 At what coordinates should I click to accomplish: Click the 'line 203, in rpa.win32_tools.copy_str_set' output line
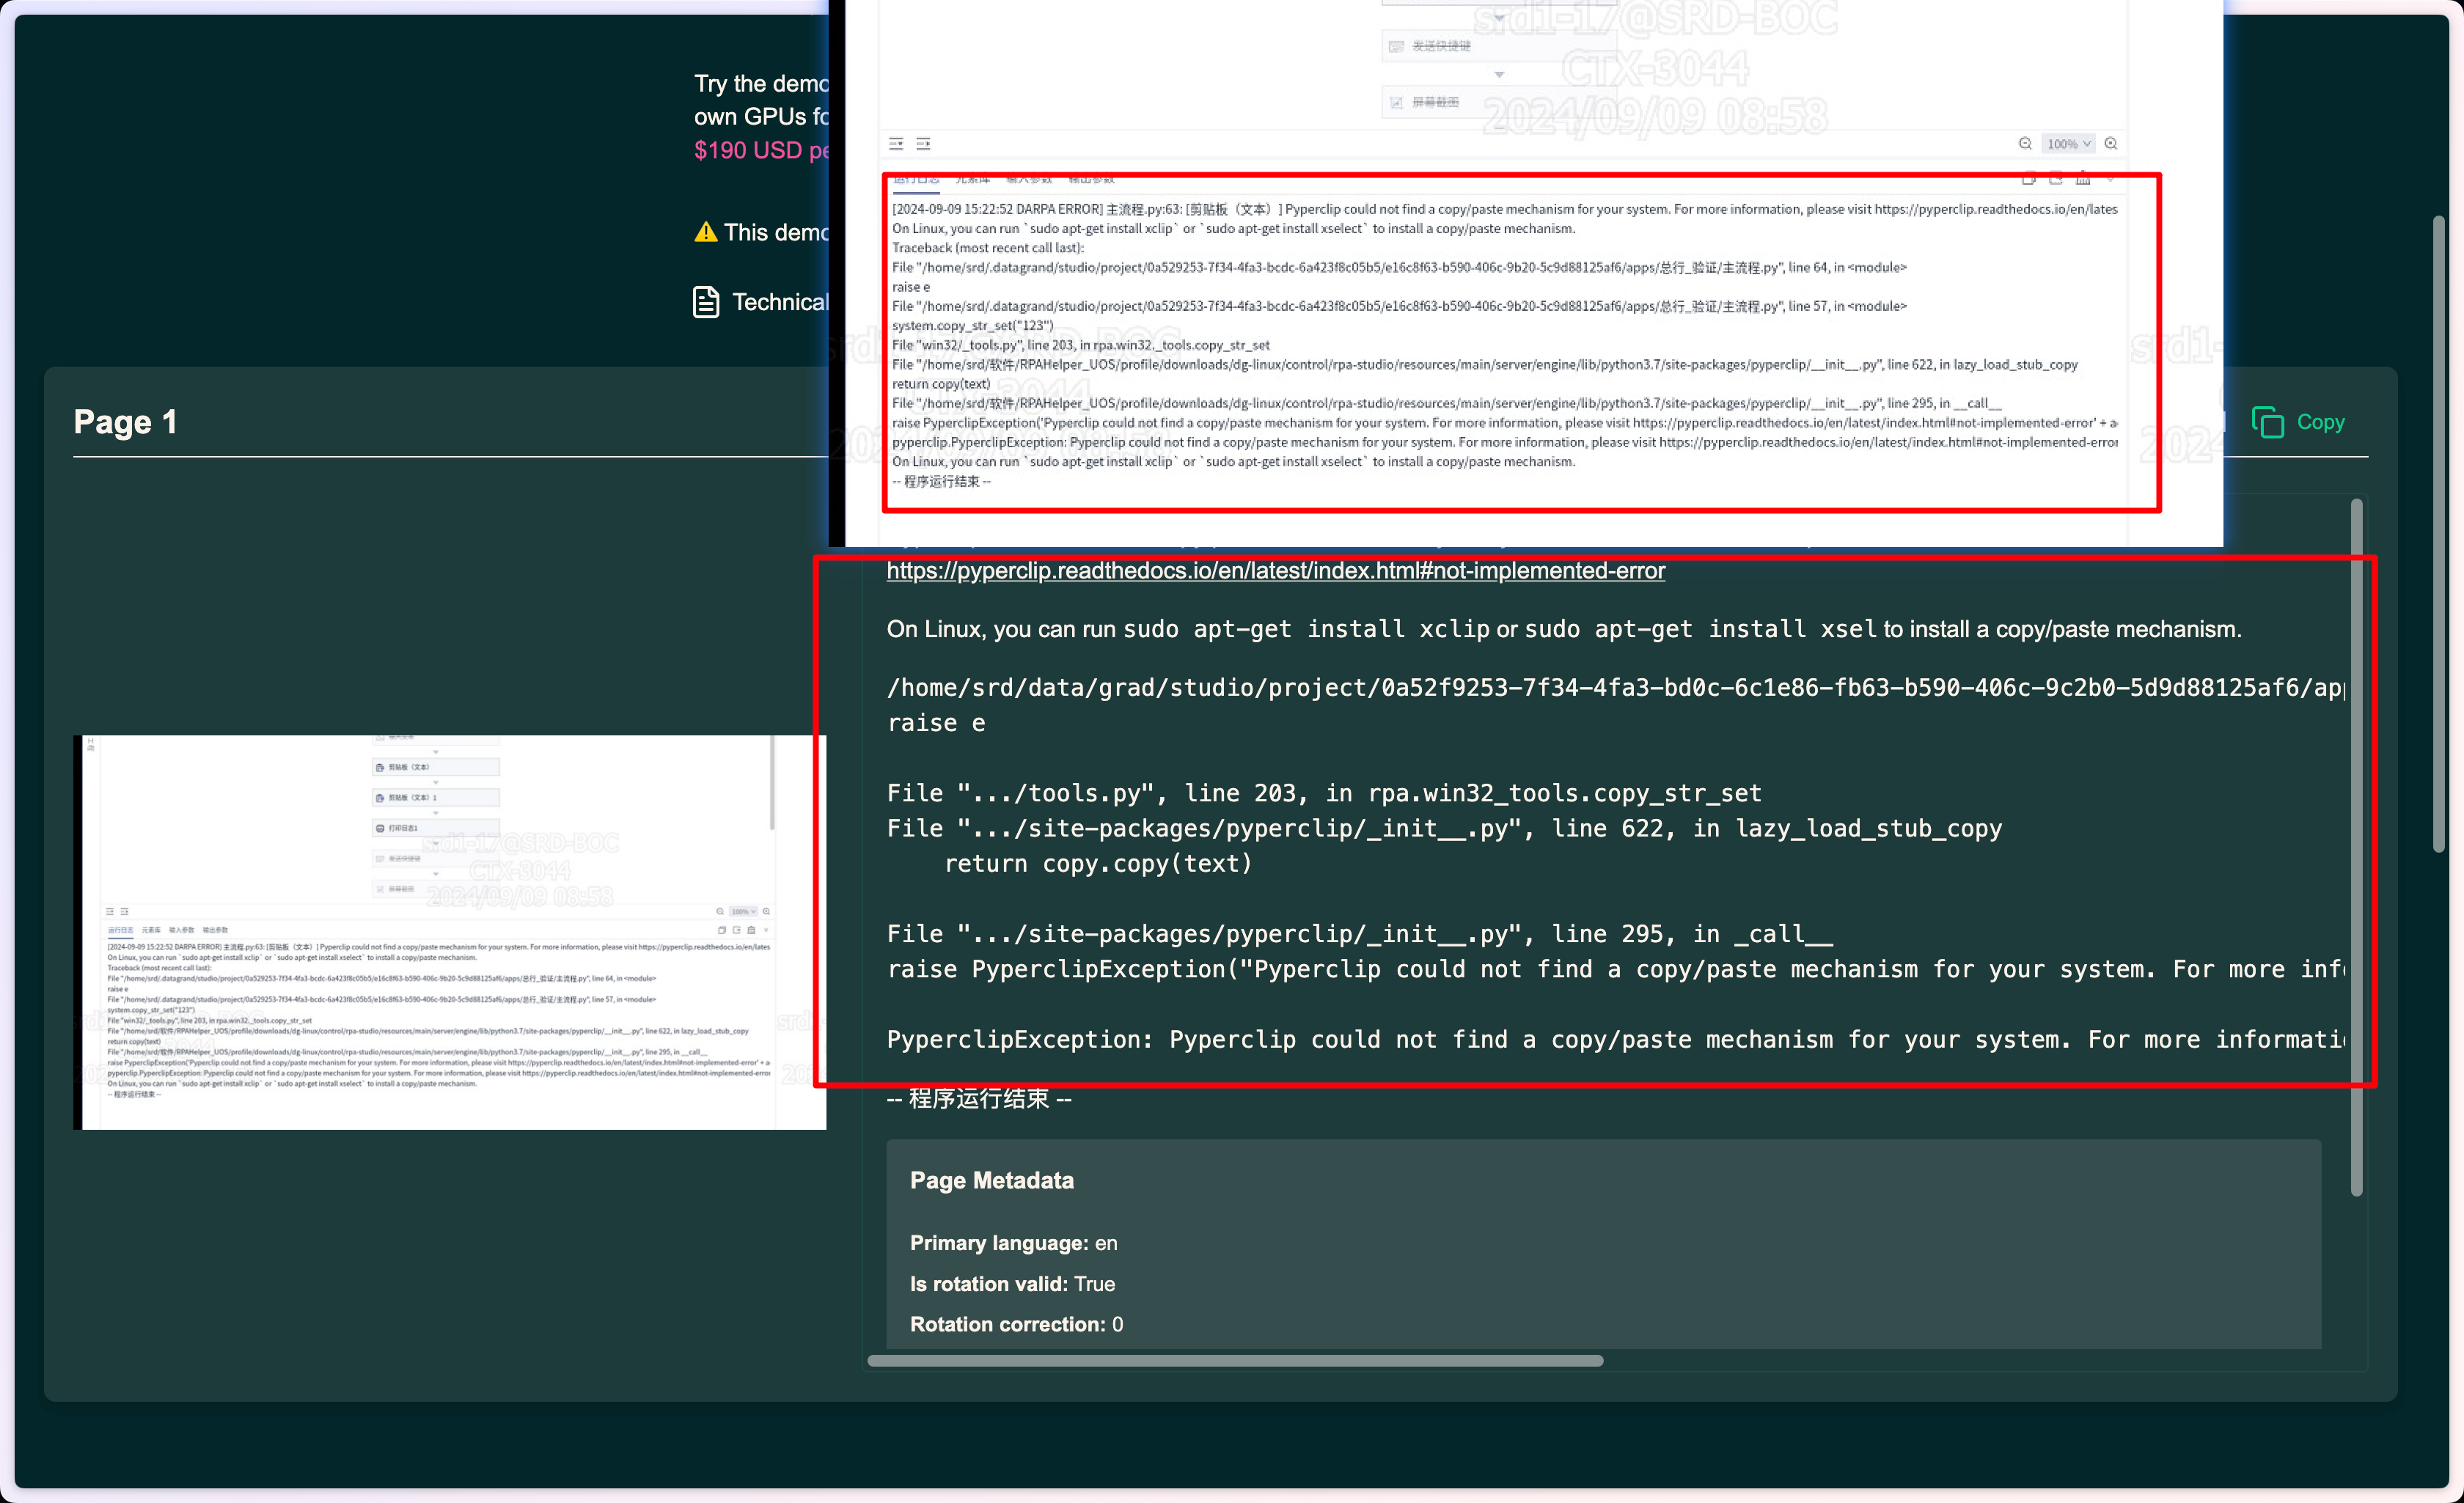pos(1324,793)
